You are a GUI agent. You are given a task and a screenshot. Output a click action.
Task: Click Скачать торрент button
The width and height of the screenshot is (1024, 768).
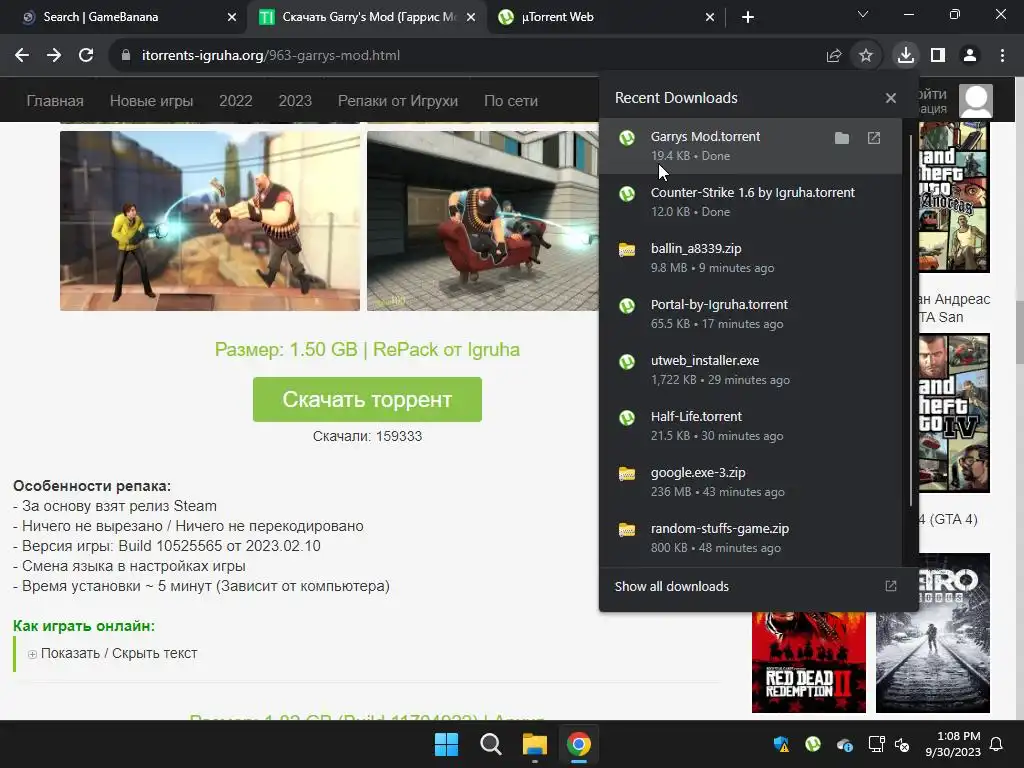click(367, 399)
